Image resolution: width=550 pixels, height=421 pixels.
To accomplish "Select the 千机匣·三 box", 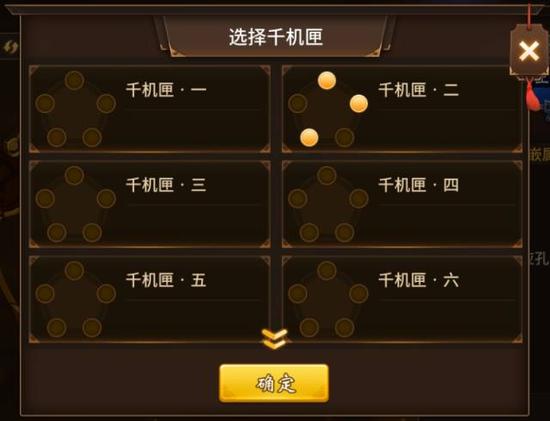I will point(150,204).
